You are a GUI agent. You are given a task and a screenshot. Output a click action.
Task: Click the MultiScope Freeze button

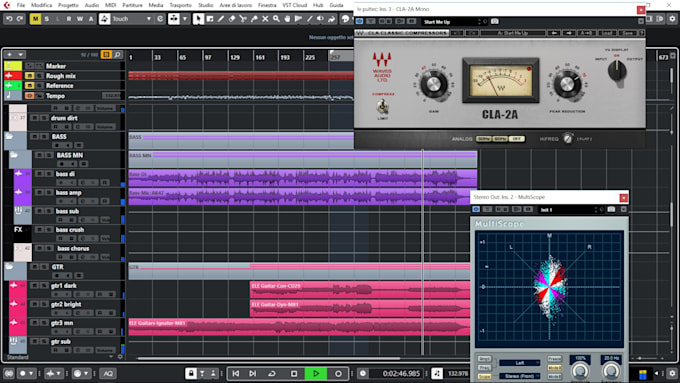pos(554,359)
